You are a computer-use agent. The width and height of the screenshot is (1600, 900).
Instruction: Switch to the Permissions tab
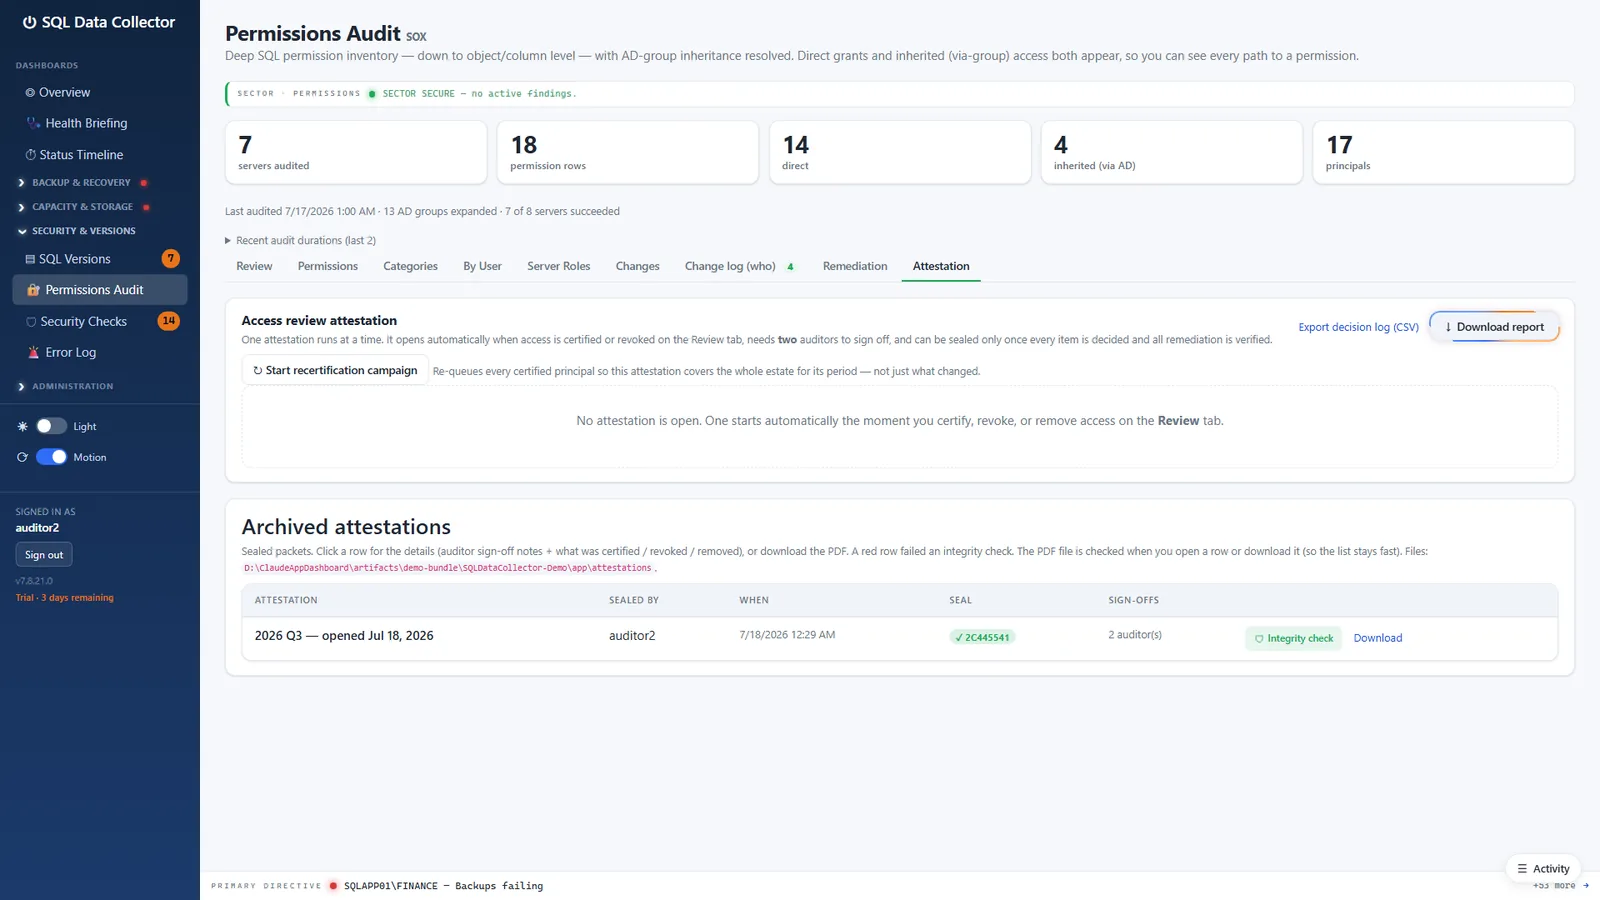(327, 266)
